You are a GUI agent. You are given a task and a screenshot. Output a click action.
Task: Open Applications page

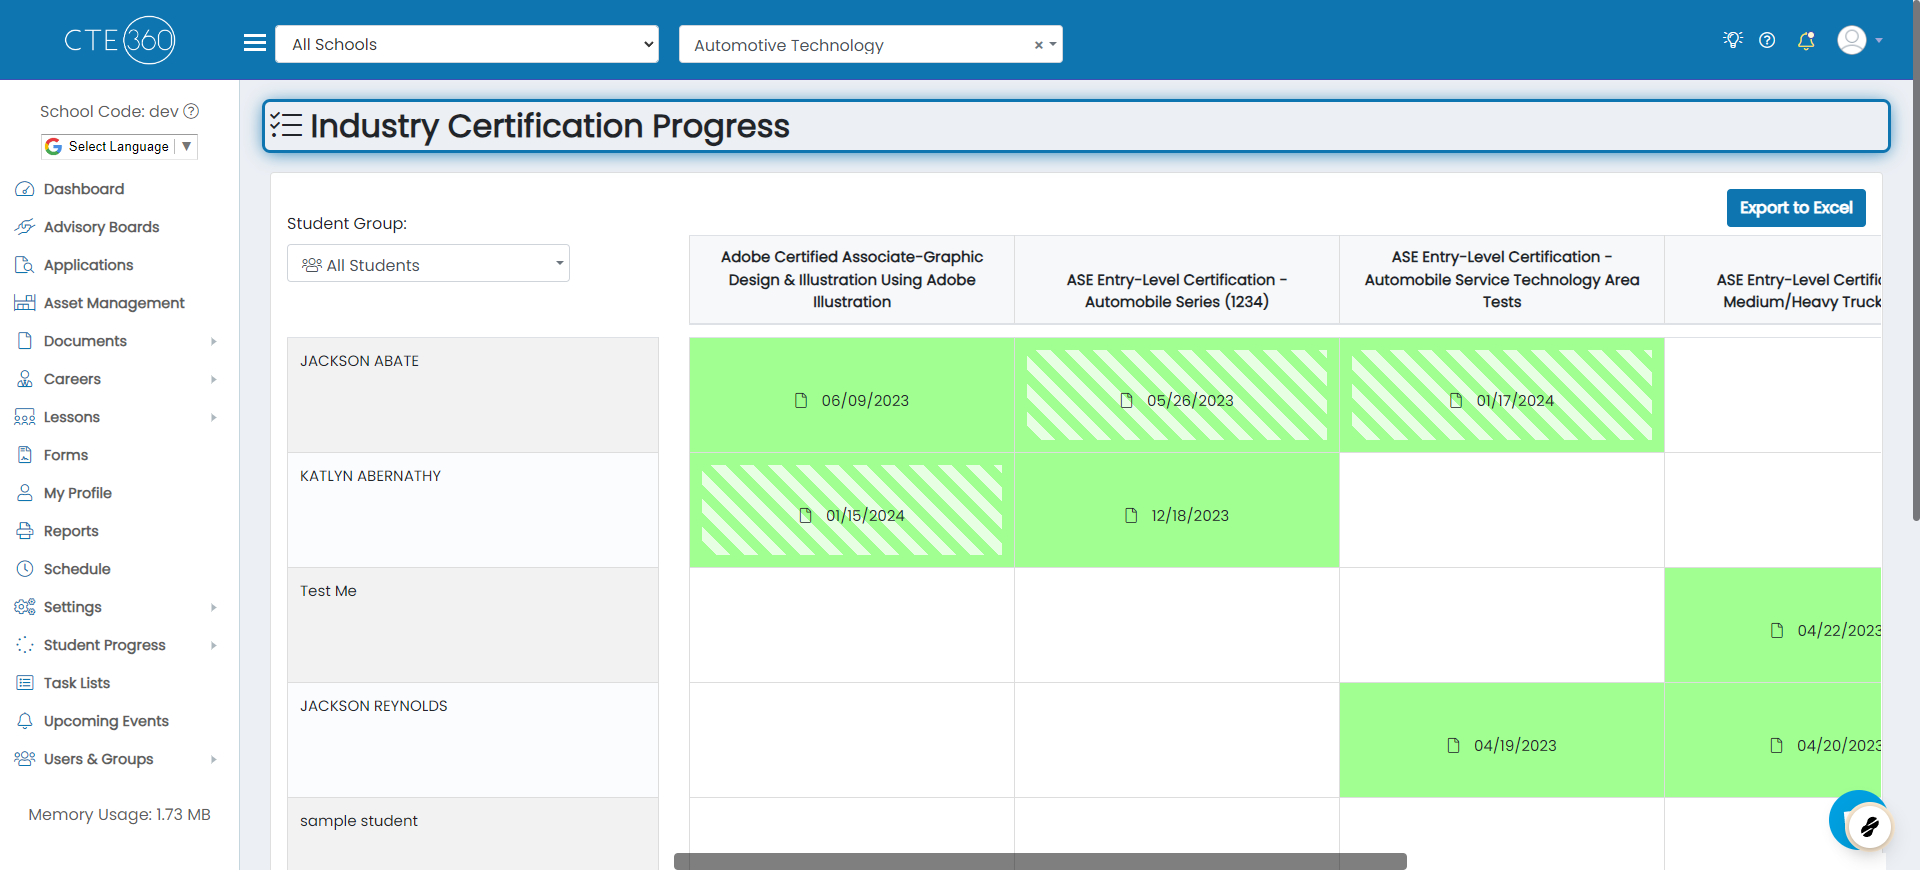point(88,265)
